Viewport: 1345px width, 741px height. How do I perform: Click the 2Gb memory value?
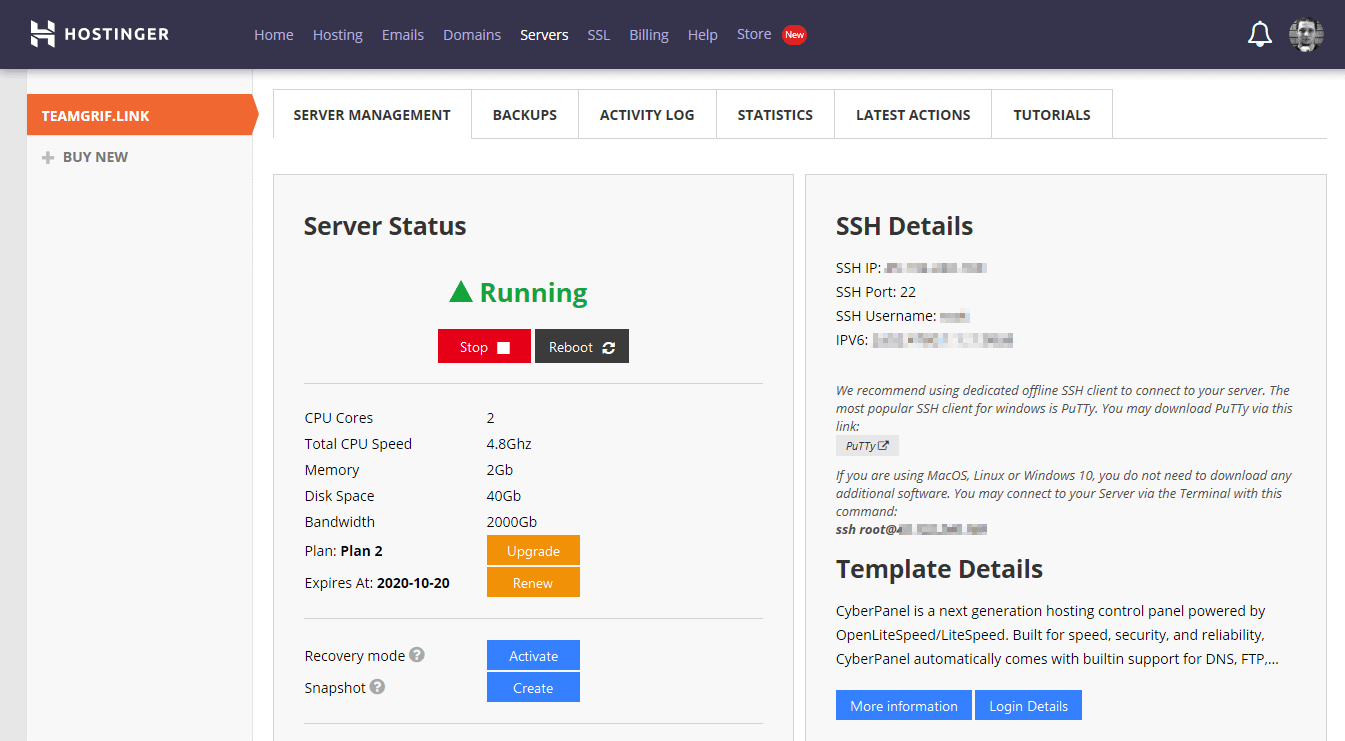point(500,470)
